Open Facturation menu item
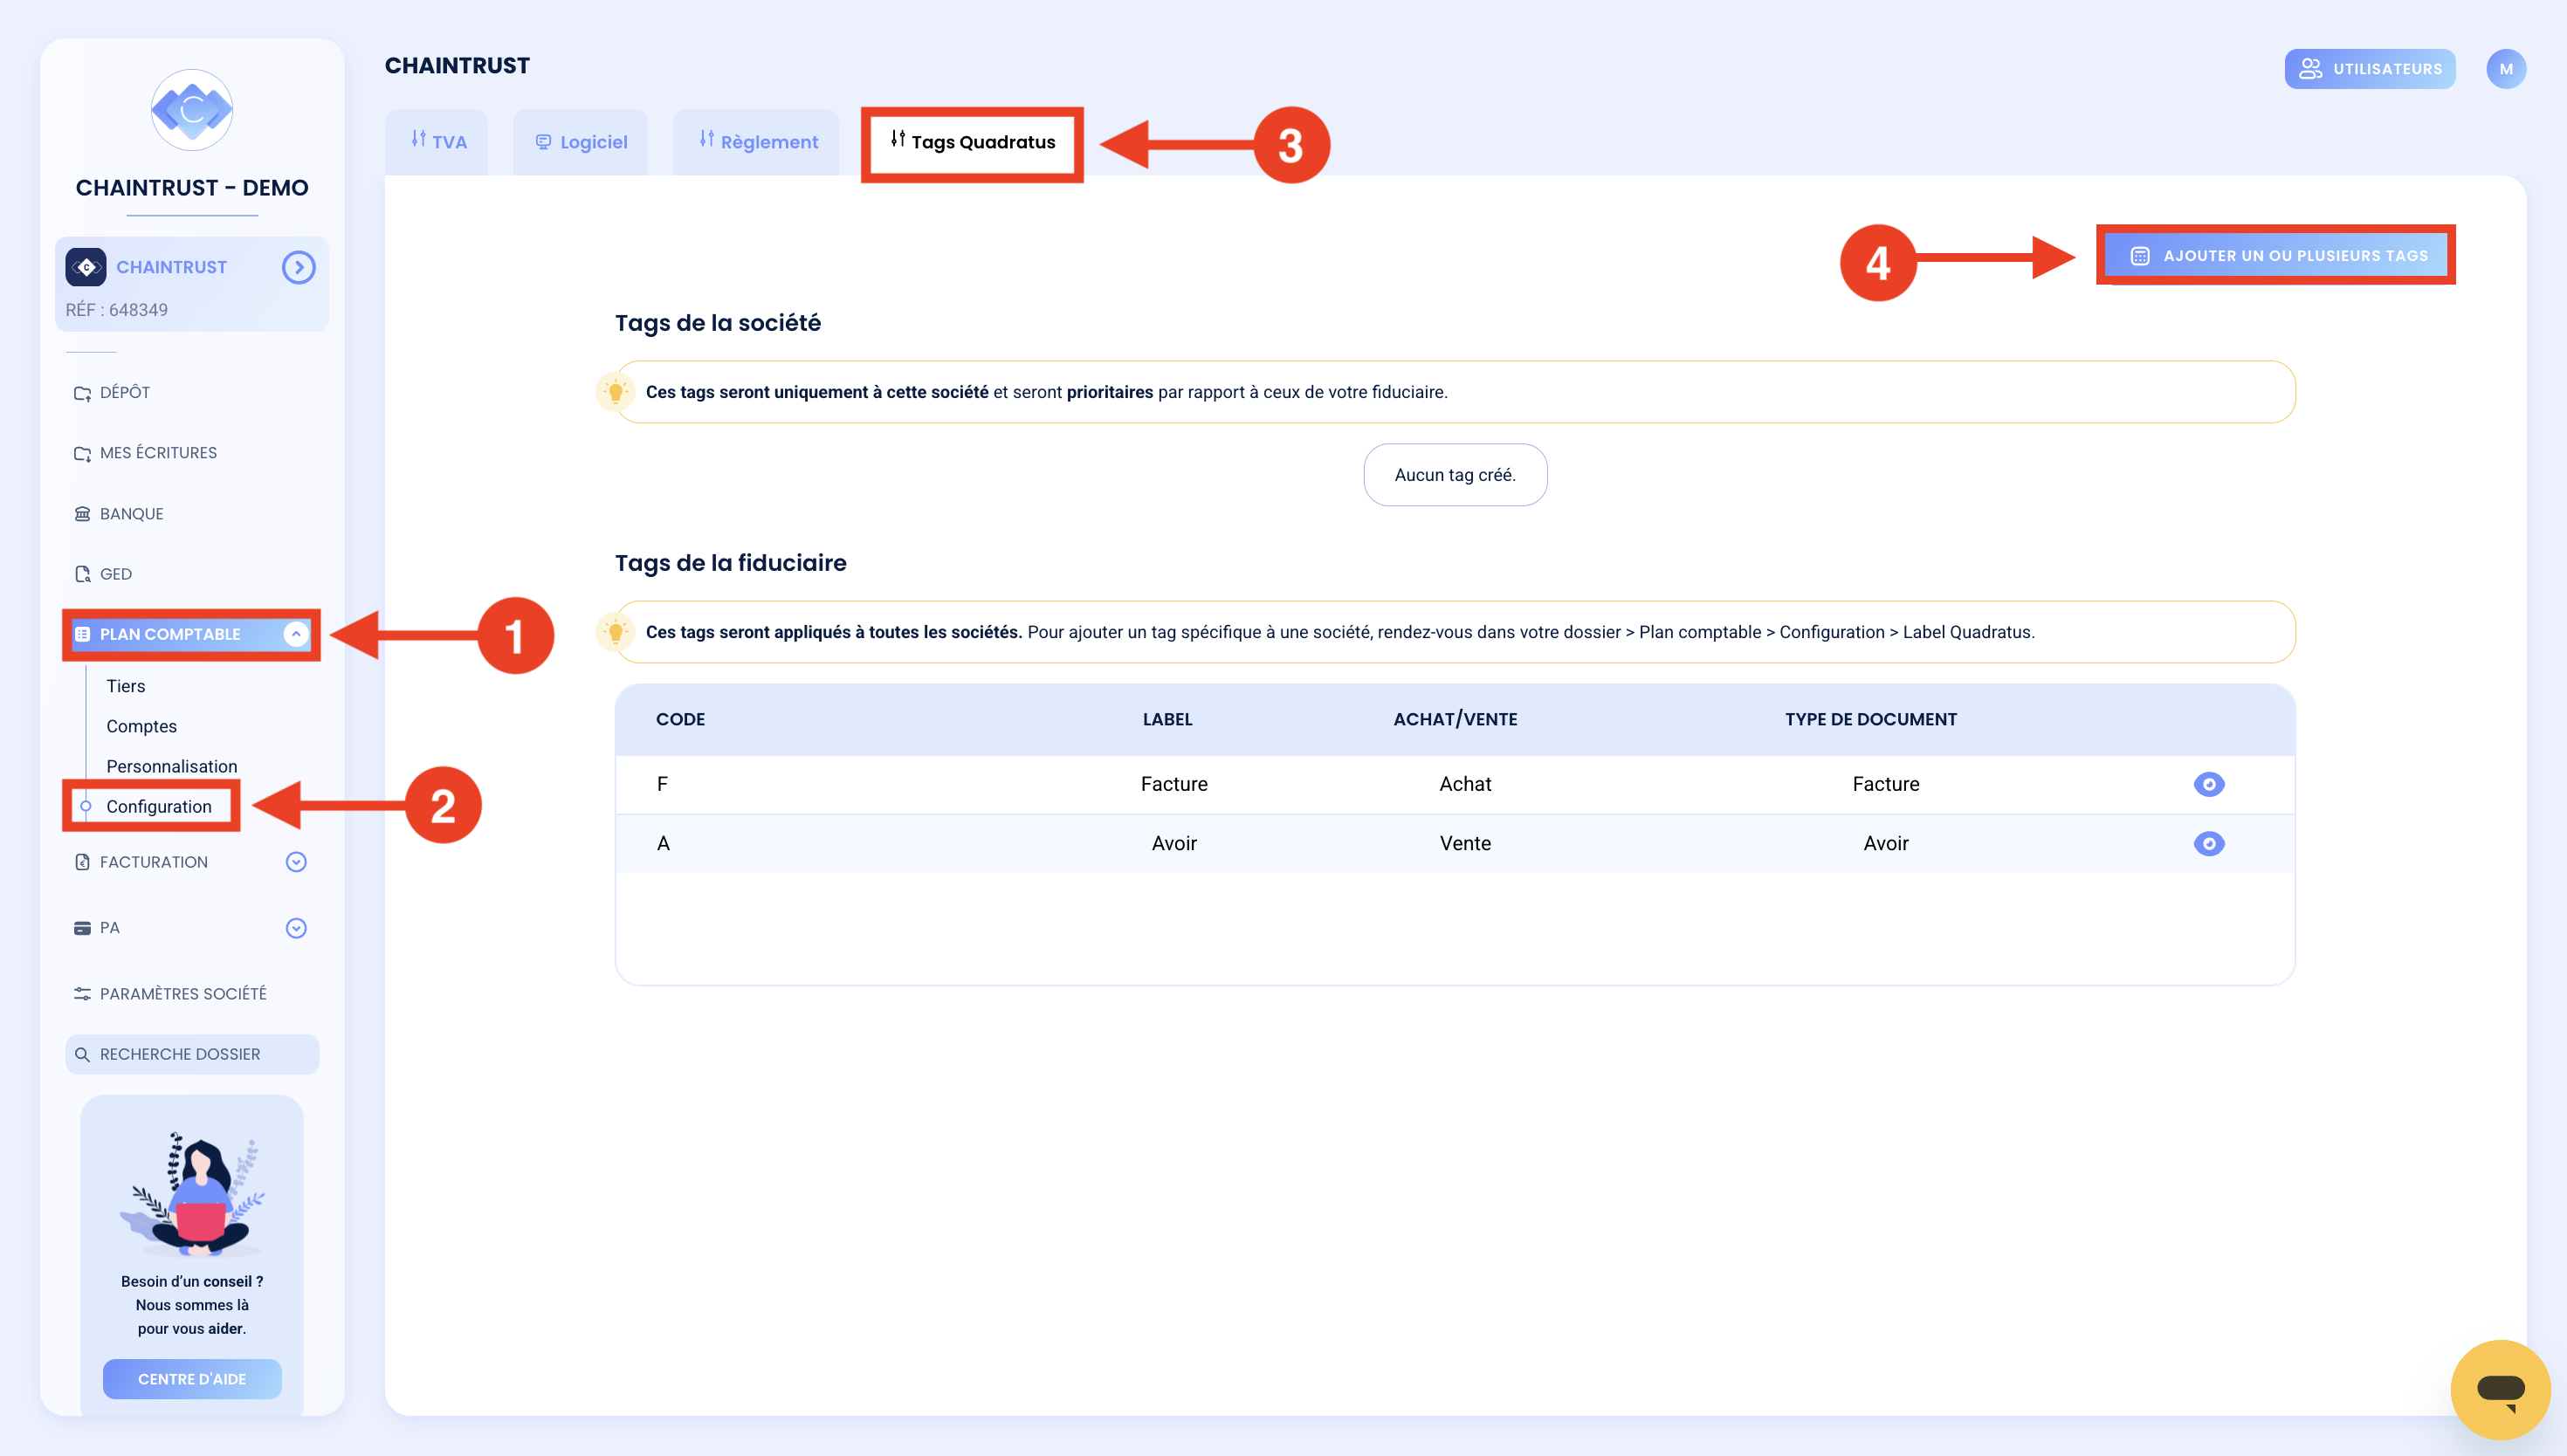Image resolution: width=2567 pixels, height=1456 pixels. pyautogui.click(x=153, y=862)
